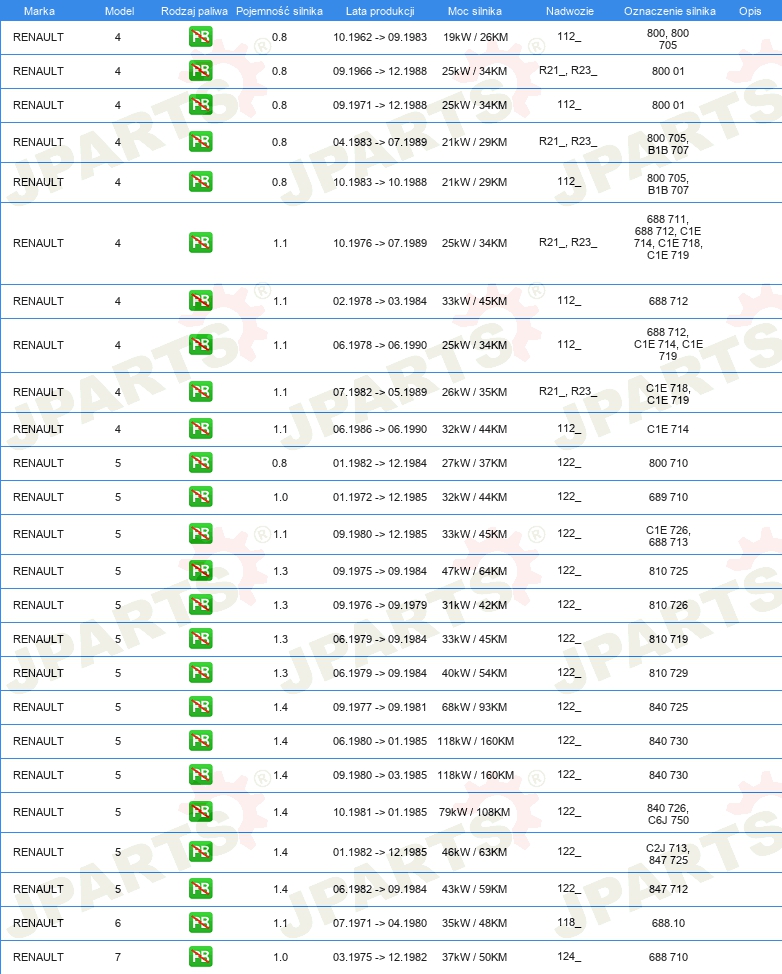The height and width of the screenshot is (974, 782).
Task: Click fuel icon in 33kW / 45KM 810 719 row
Action: click(x=201, y=639)
